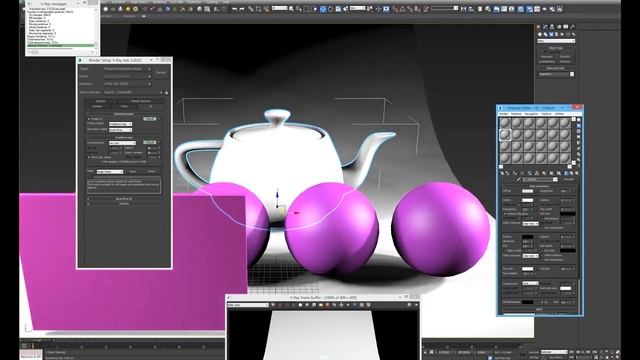Image resolution: width=640 pixels, height=360 pixels.
Task: Toggle Background icon beside material slots
Action: click(x=579, y=131)
